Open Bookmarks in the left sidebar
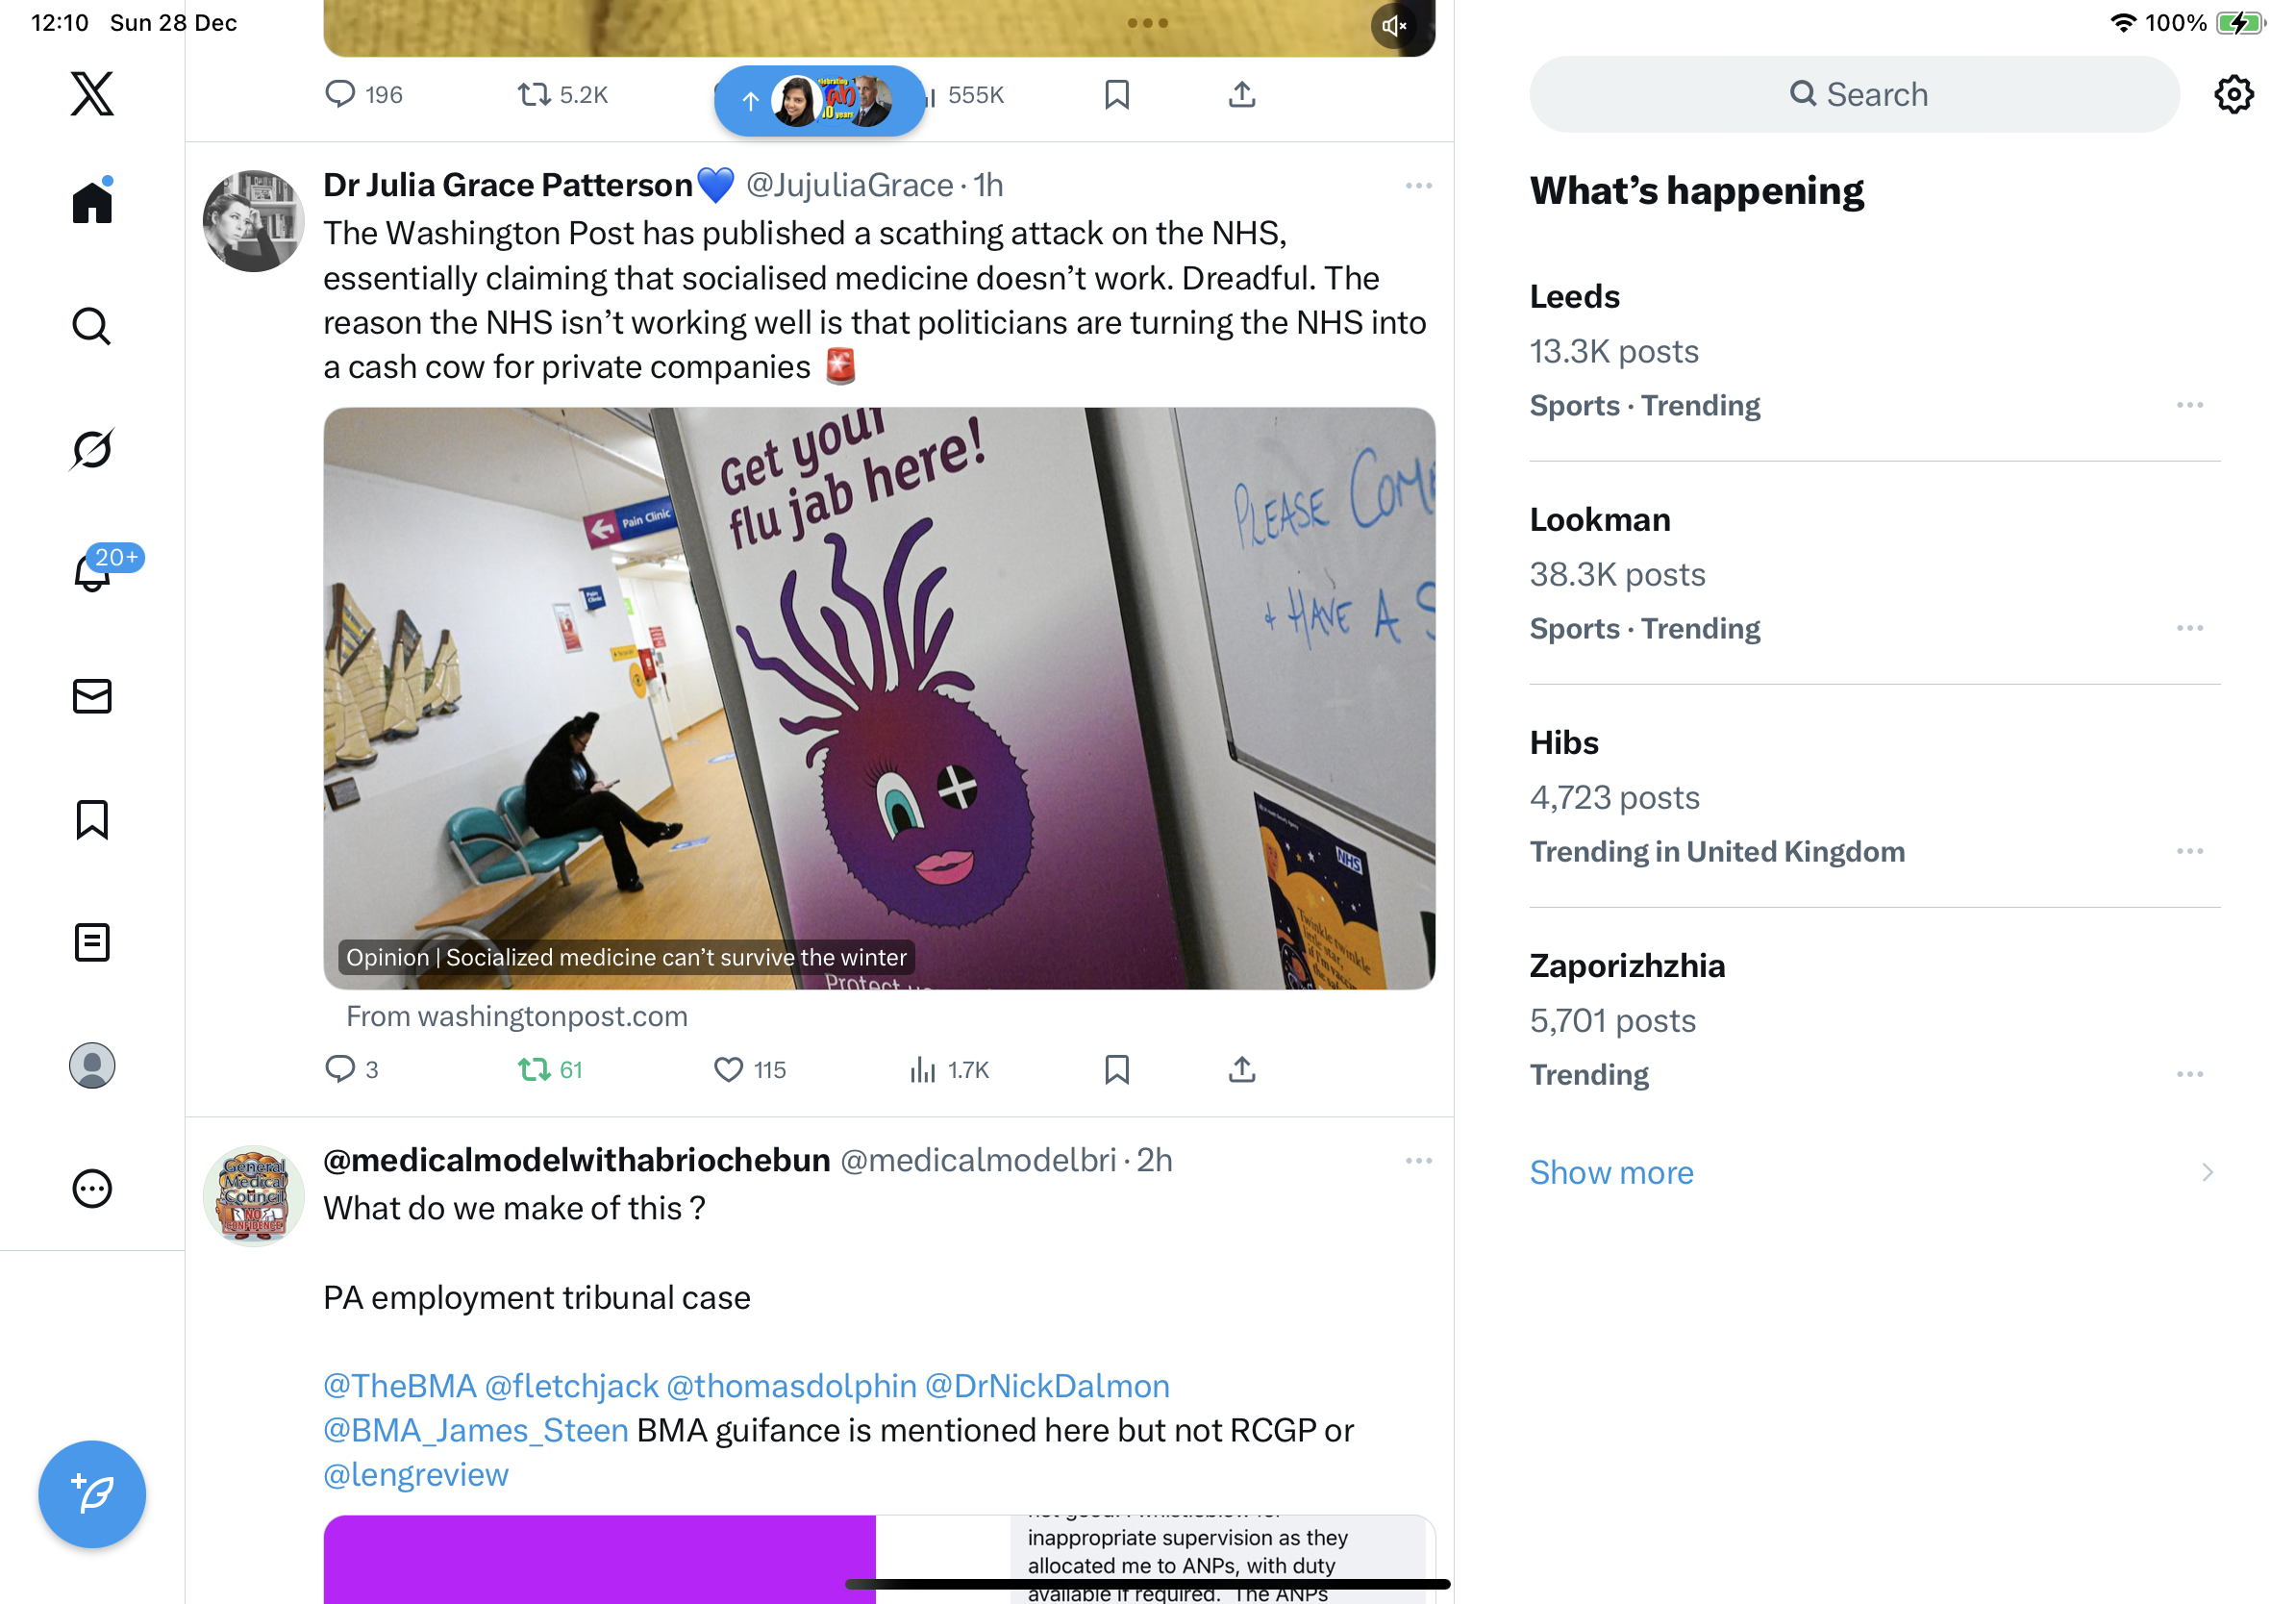 point(92,820)
